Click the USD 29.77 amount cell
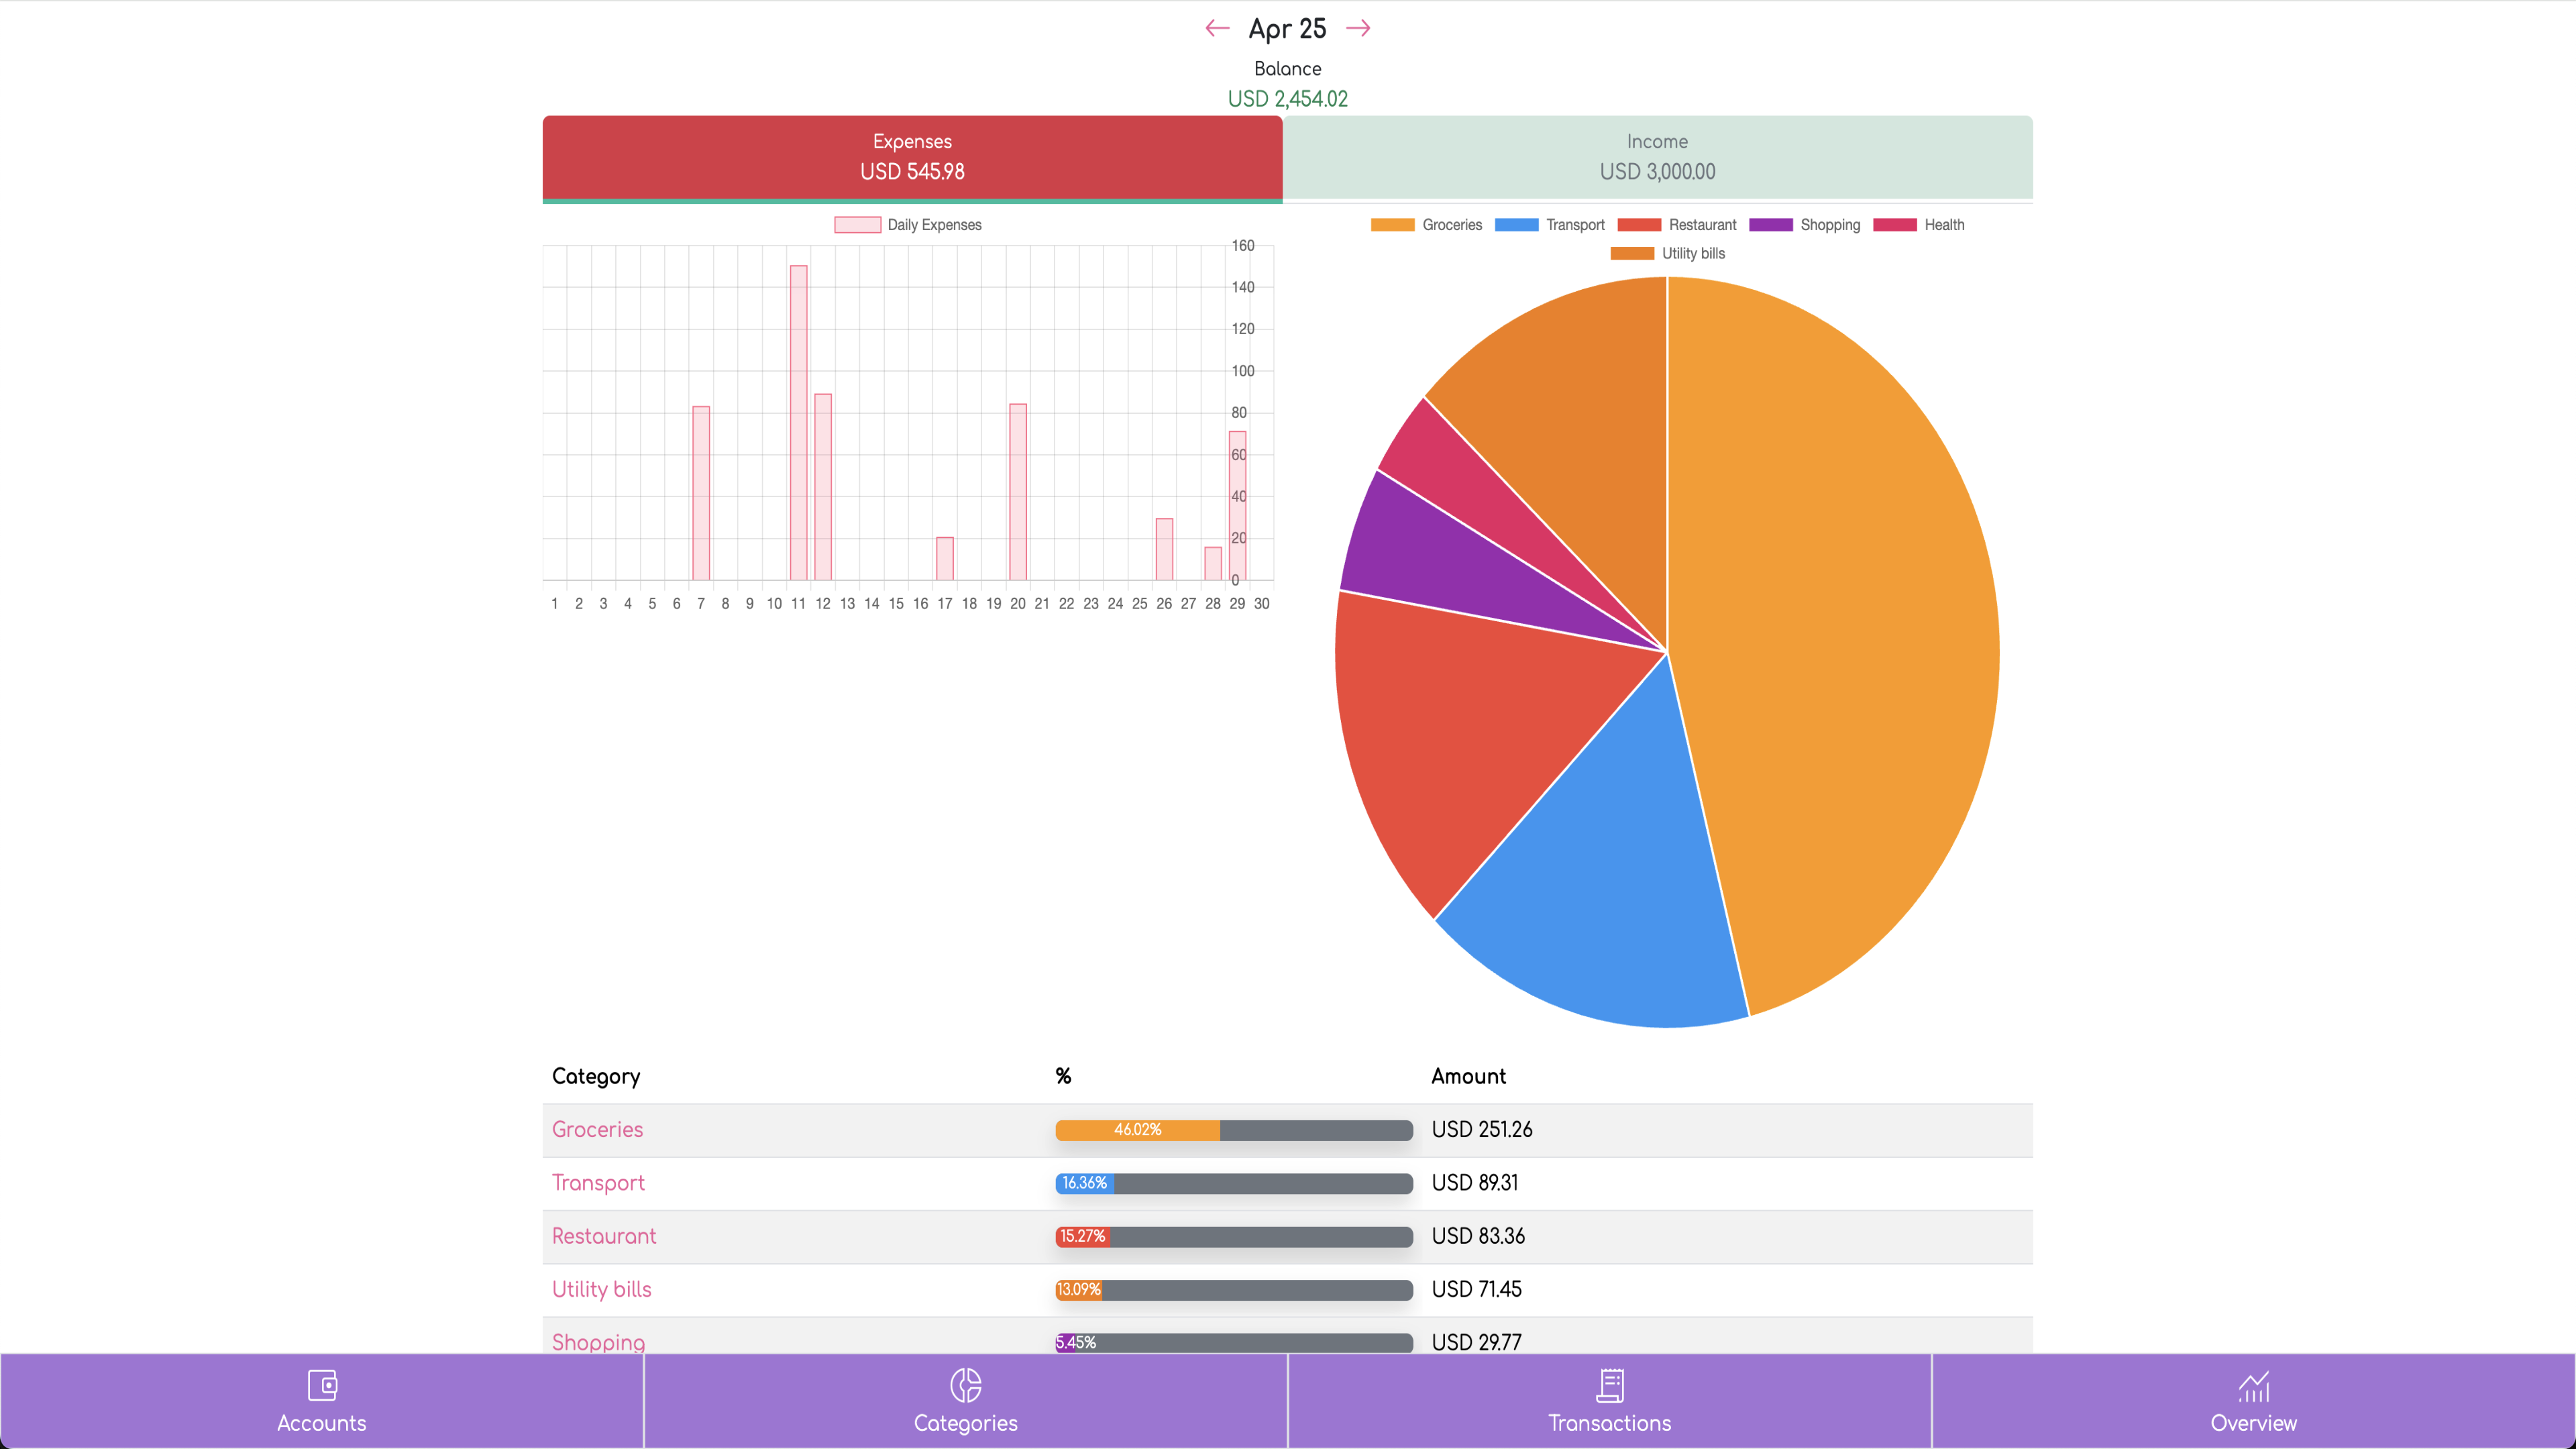 [1476, 1342]
